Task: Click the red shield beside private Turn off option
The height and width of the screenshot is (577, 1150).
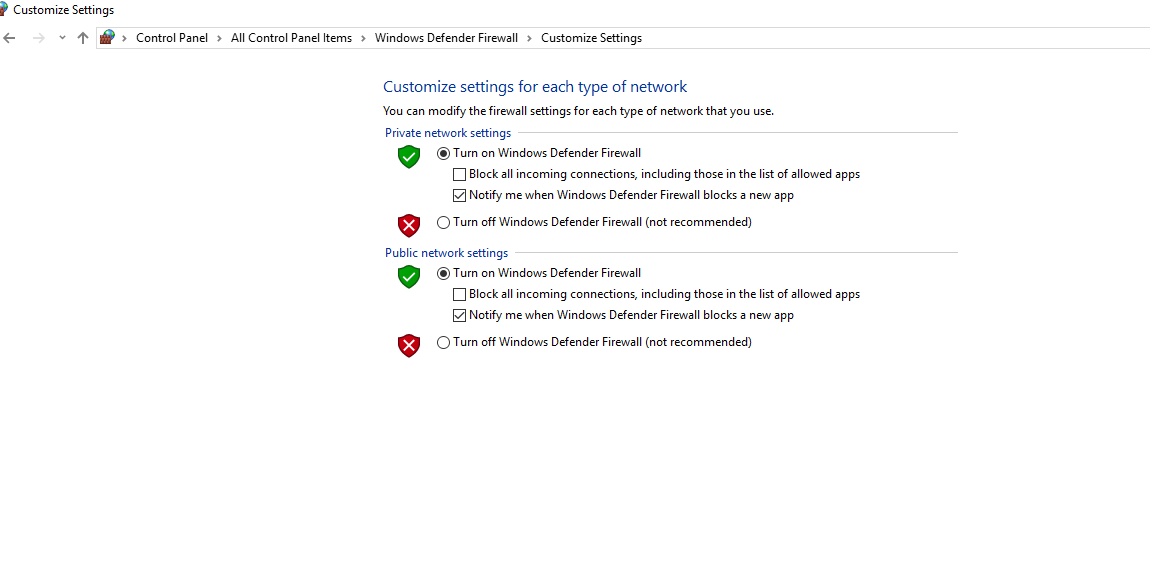Action: pyautogui.click(x=408, y=225)
